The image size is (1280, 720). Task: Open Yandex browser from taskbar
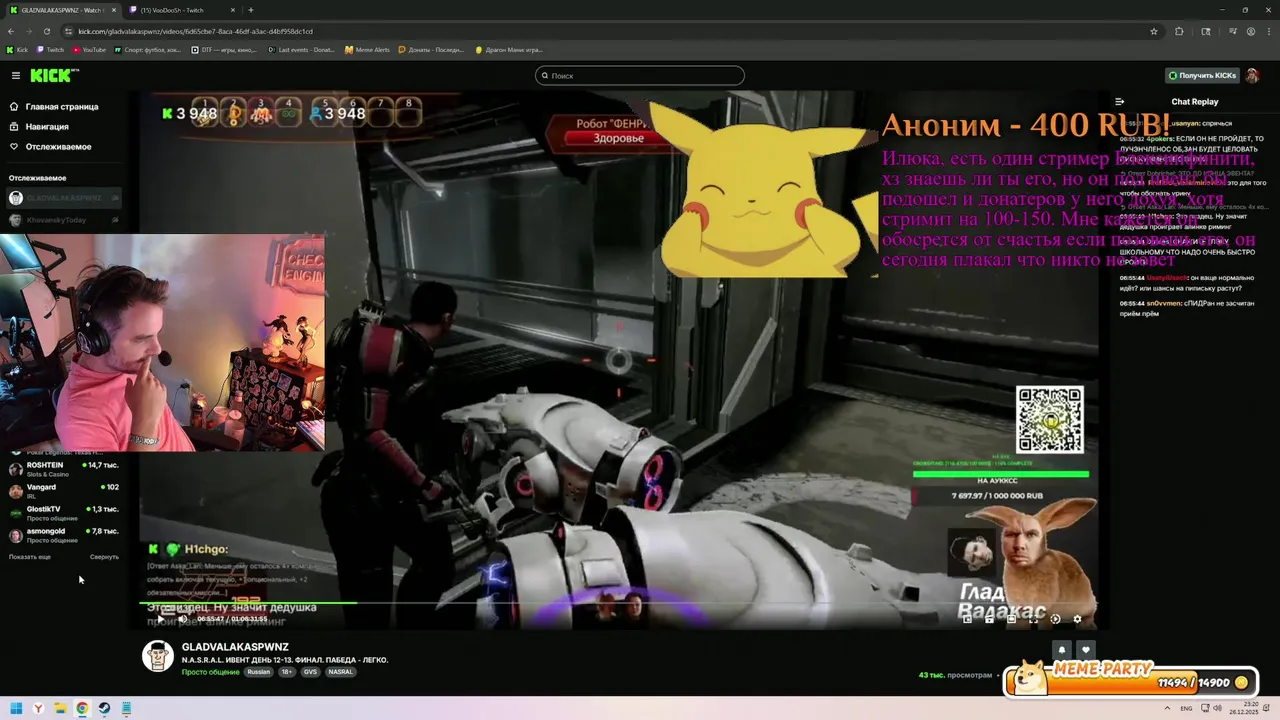(x=38, y=709)
